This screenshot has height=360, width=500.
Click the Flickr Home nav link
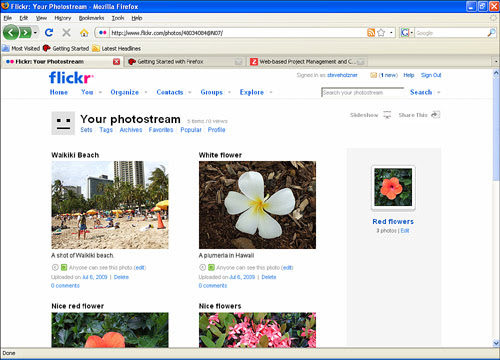(59, 92)
